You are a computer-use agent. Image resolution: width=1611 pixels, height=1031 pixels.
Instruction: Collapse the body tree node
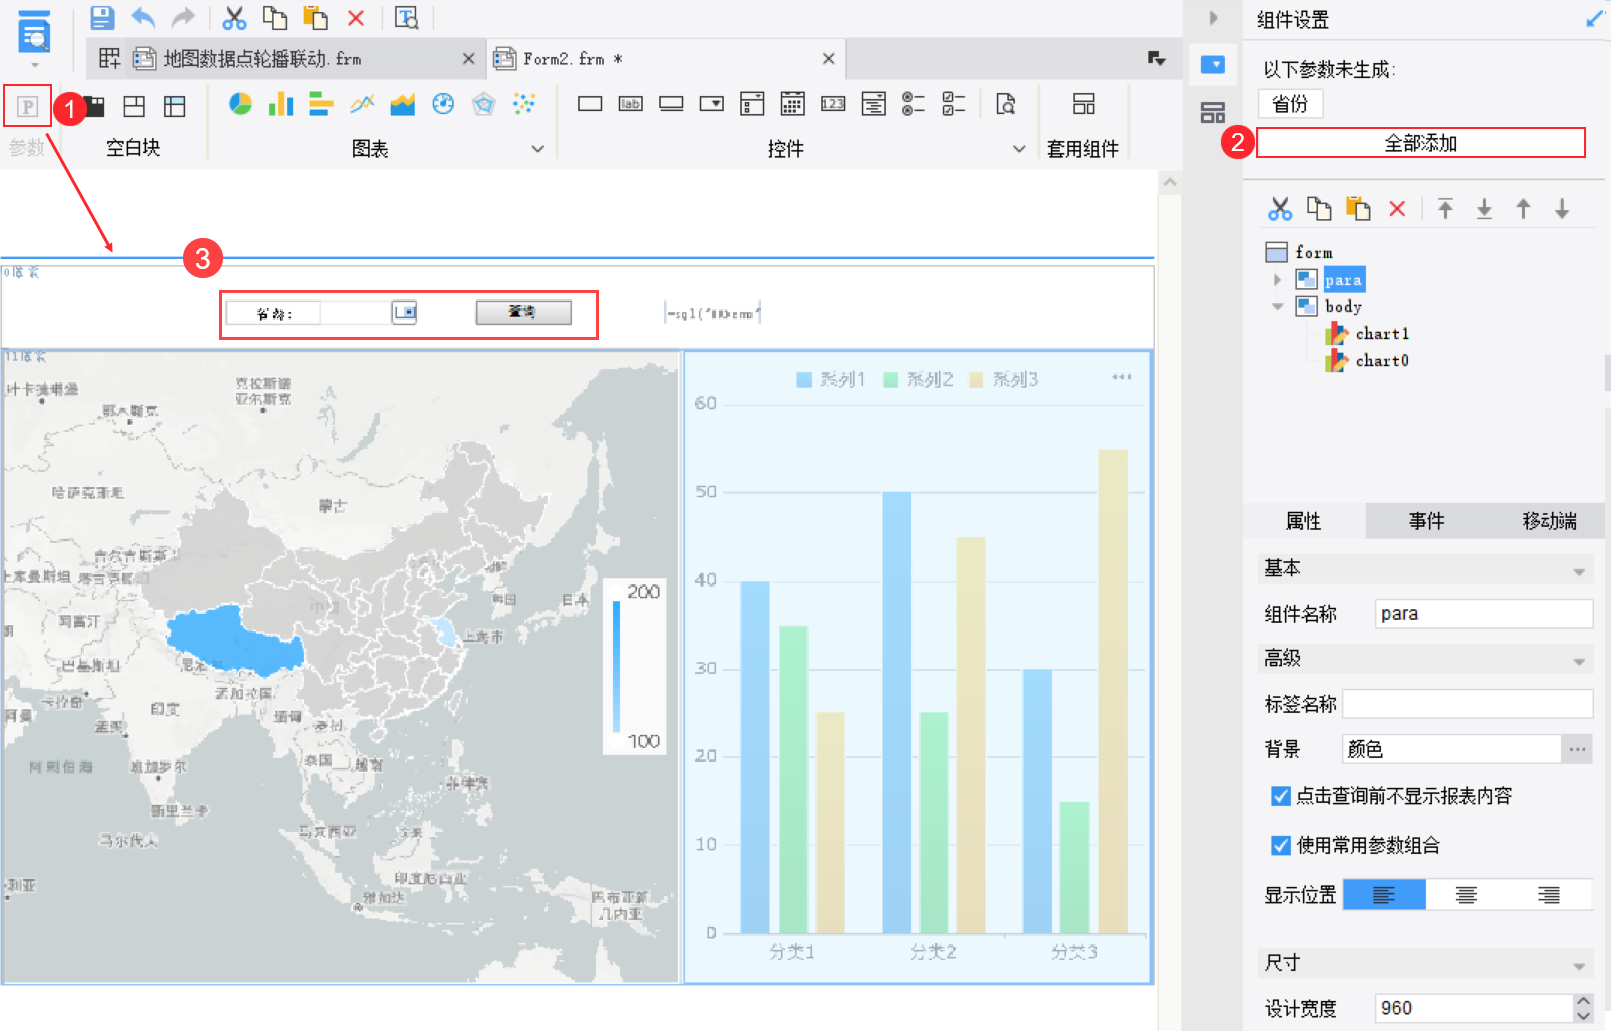[1277, 307]
